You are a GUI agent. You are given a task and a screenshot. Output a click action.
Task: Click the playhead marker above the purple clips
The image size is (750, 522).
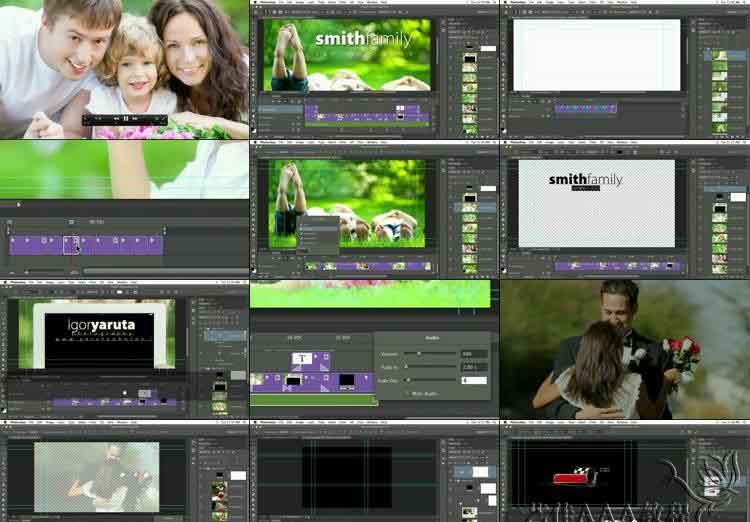[x=72, y=222]
